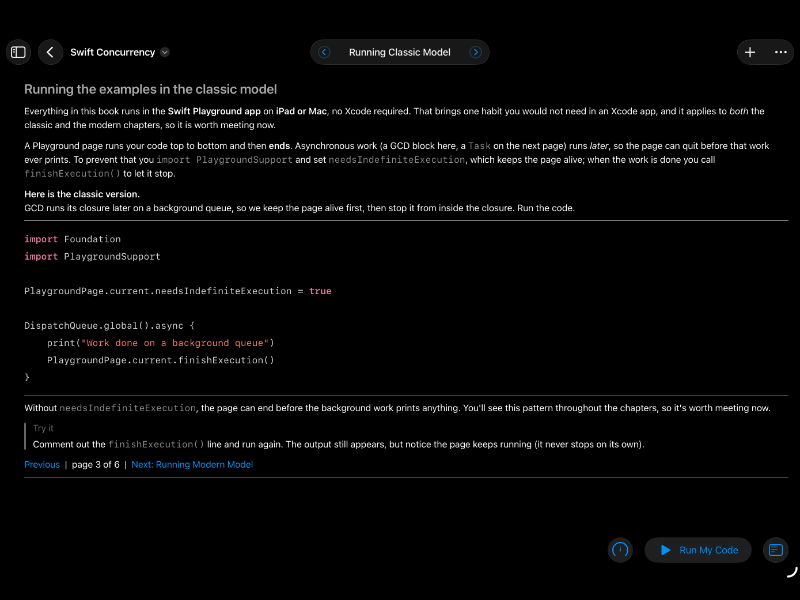The height and width of the screenshot is (600, 800).
Task: Open the Swift Concurrency title dropdown
Action: pos(165,52)
